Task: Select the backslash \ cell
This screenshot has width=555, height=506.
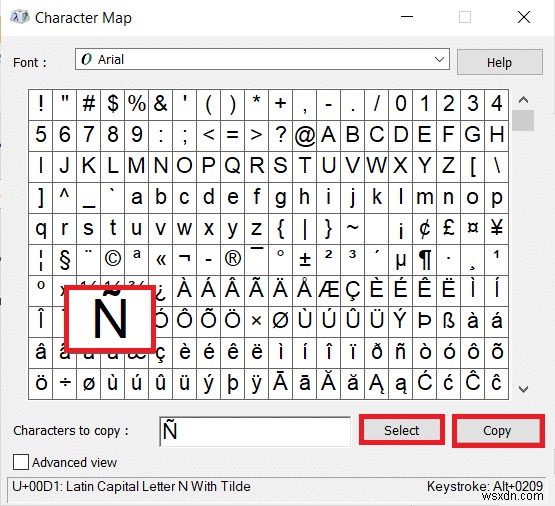Action: click(x=497, y=167)
